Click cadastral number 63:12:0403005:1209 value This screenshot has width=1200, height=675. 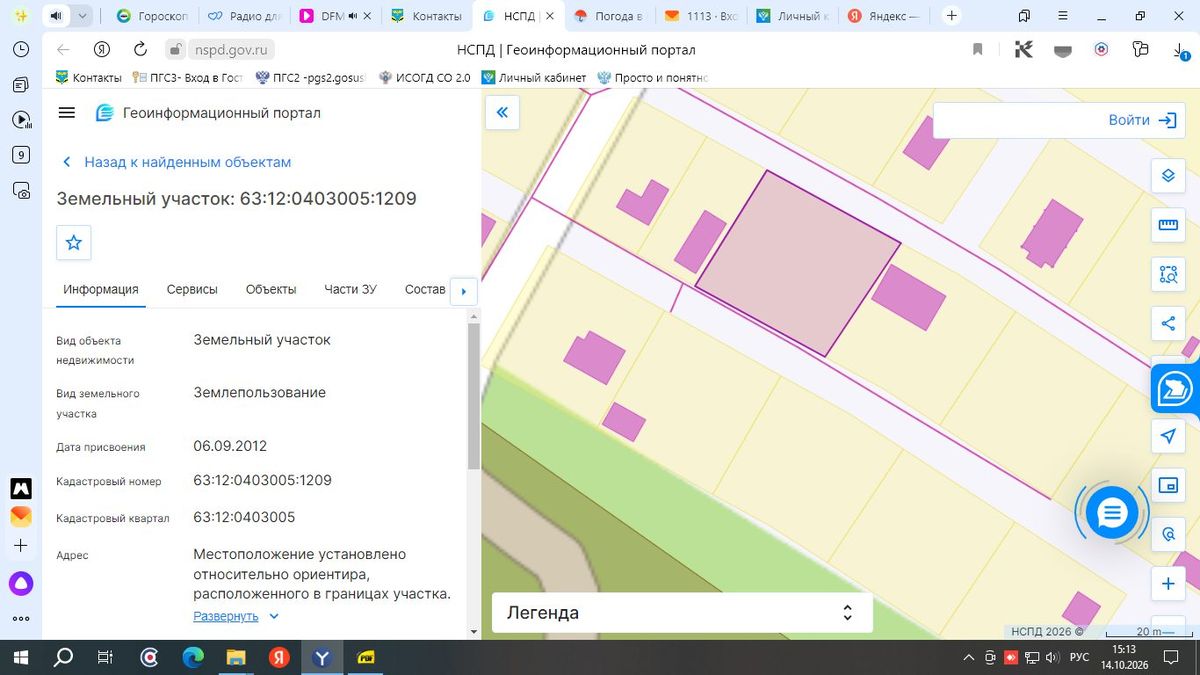262,480
